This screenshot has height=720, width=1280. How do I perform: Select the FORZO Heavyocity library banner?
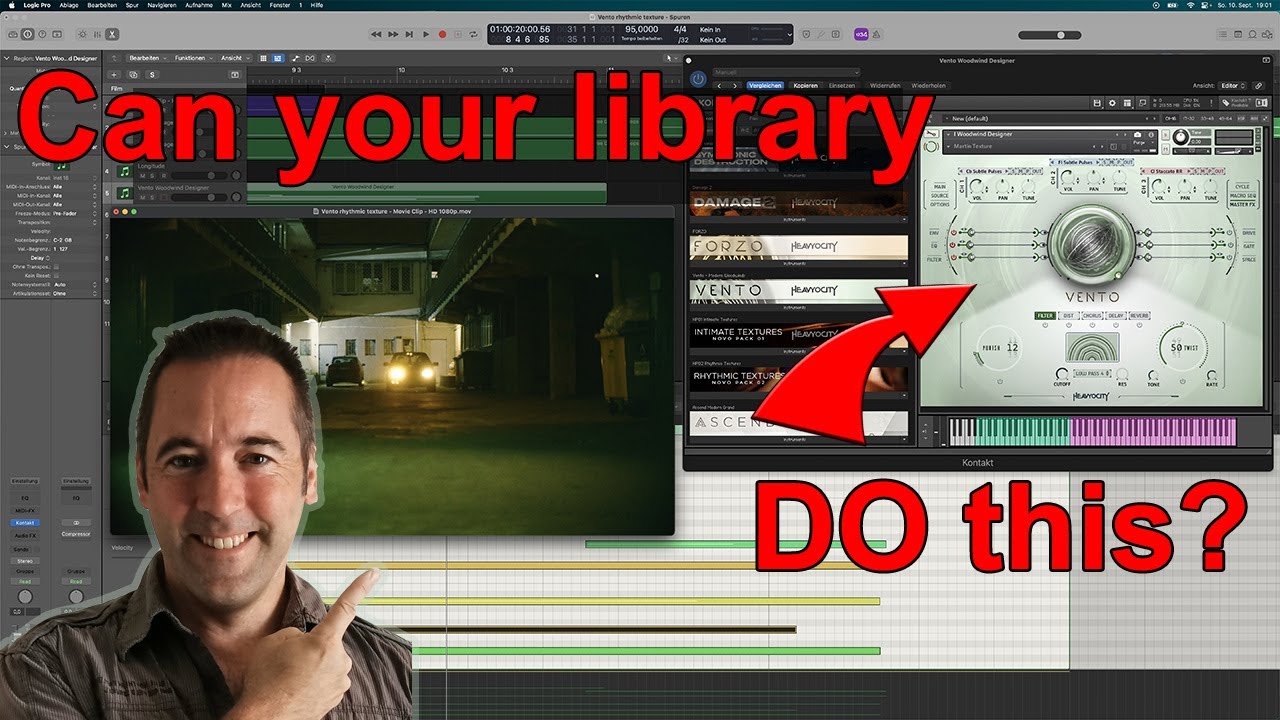pos(798,246)
